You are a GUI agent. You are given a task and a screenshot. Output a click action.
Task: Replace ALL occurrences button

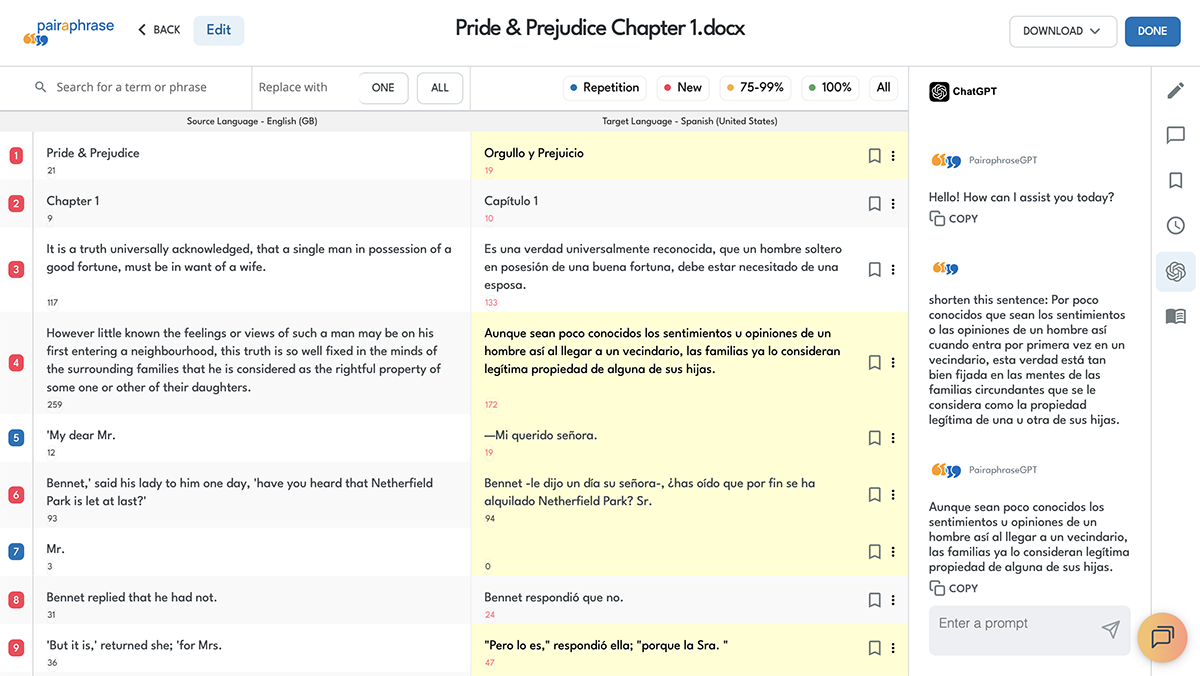click(440, 88)
